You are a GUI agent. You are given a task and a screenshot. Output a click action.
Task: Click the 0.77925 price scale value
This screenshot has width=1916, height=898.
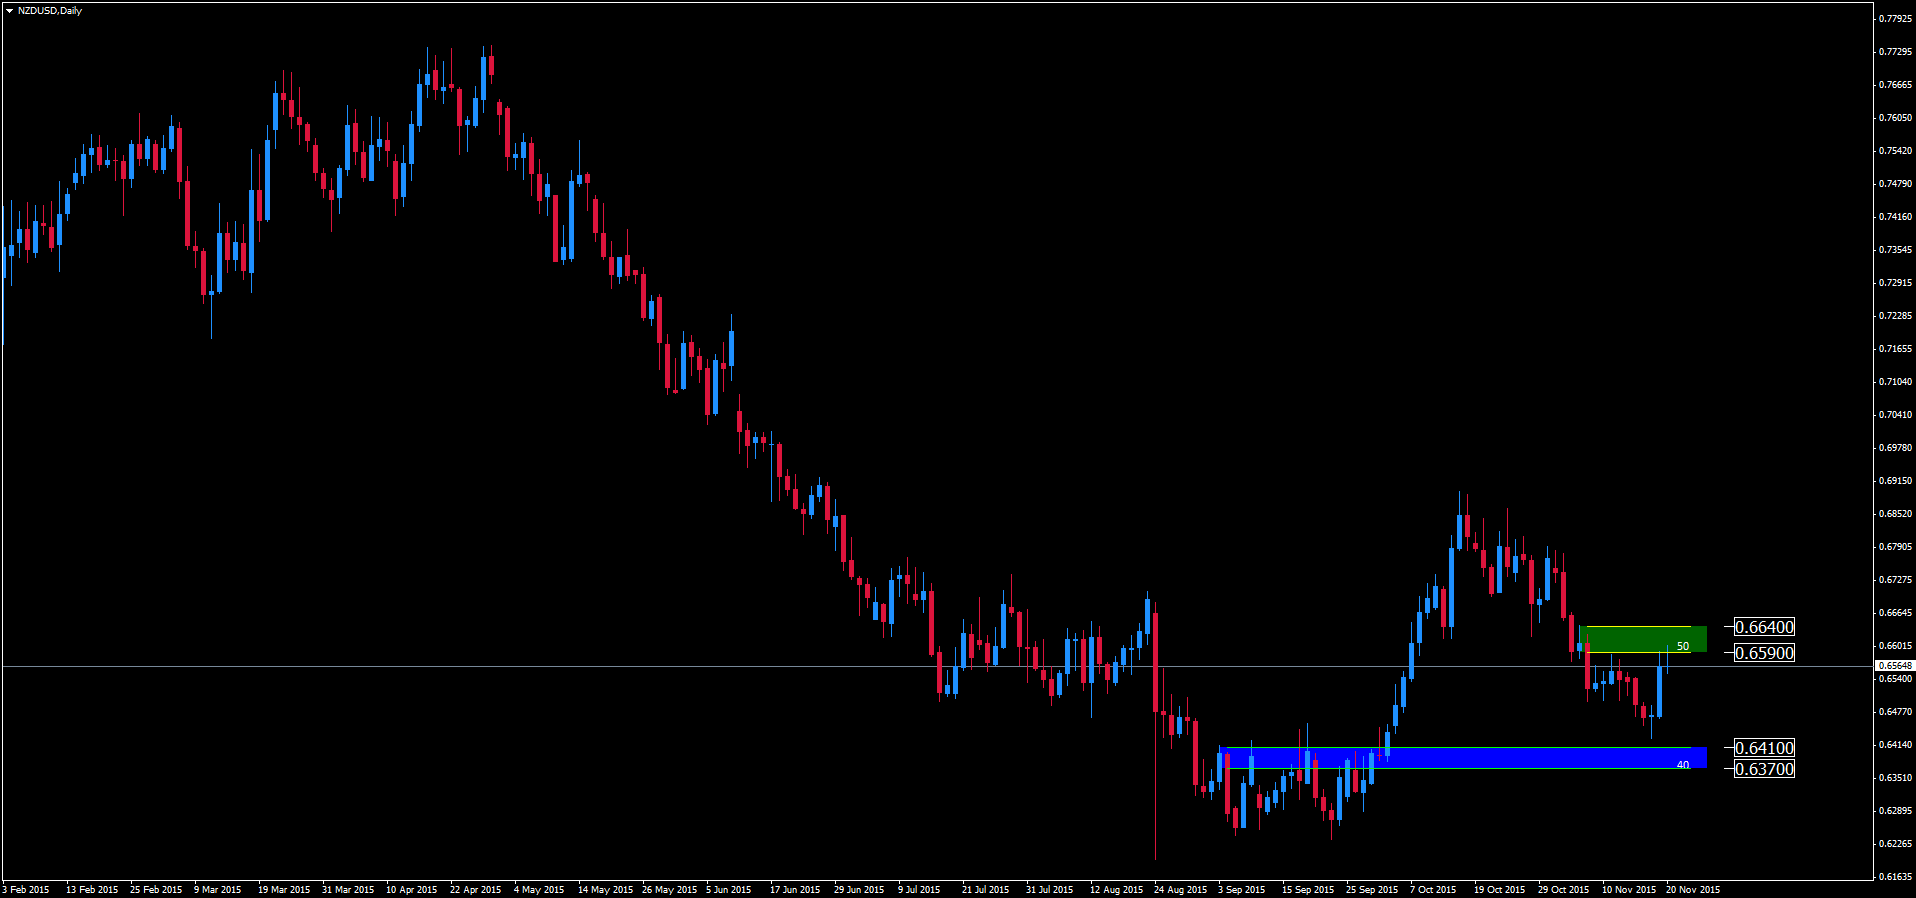[x=1895, y=18]
